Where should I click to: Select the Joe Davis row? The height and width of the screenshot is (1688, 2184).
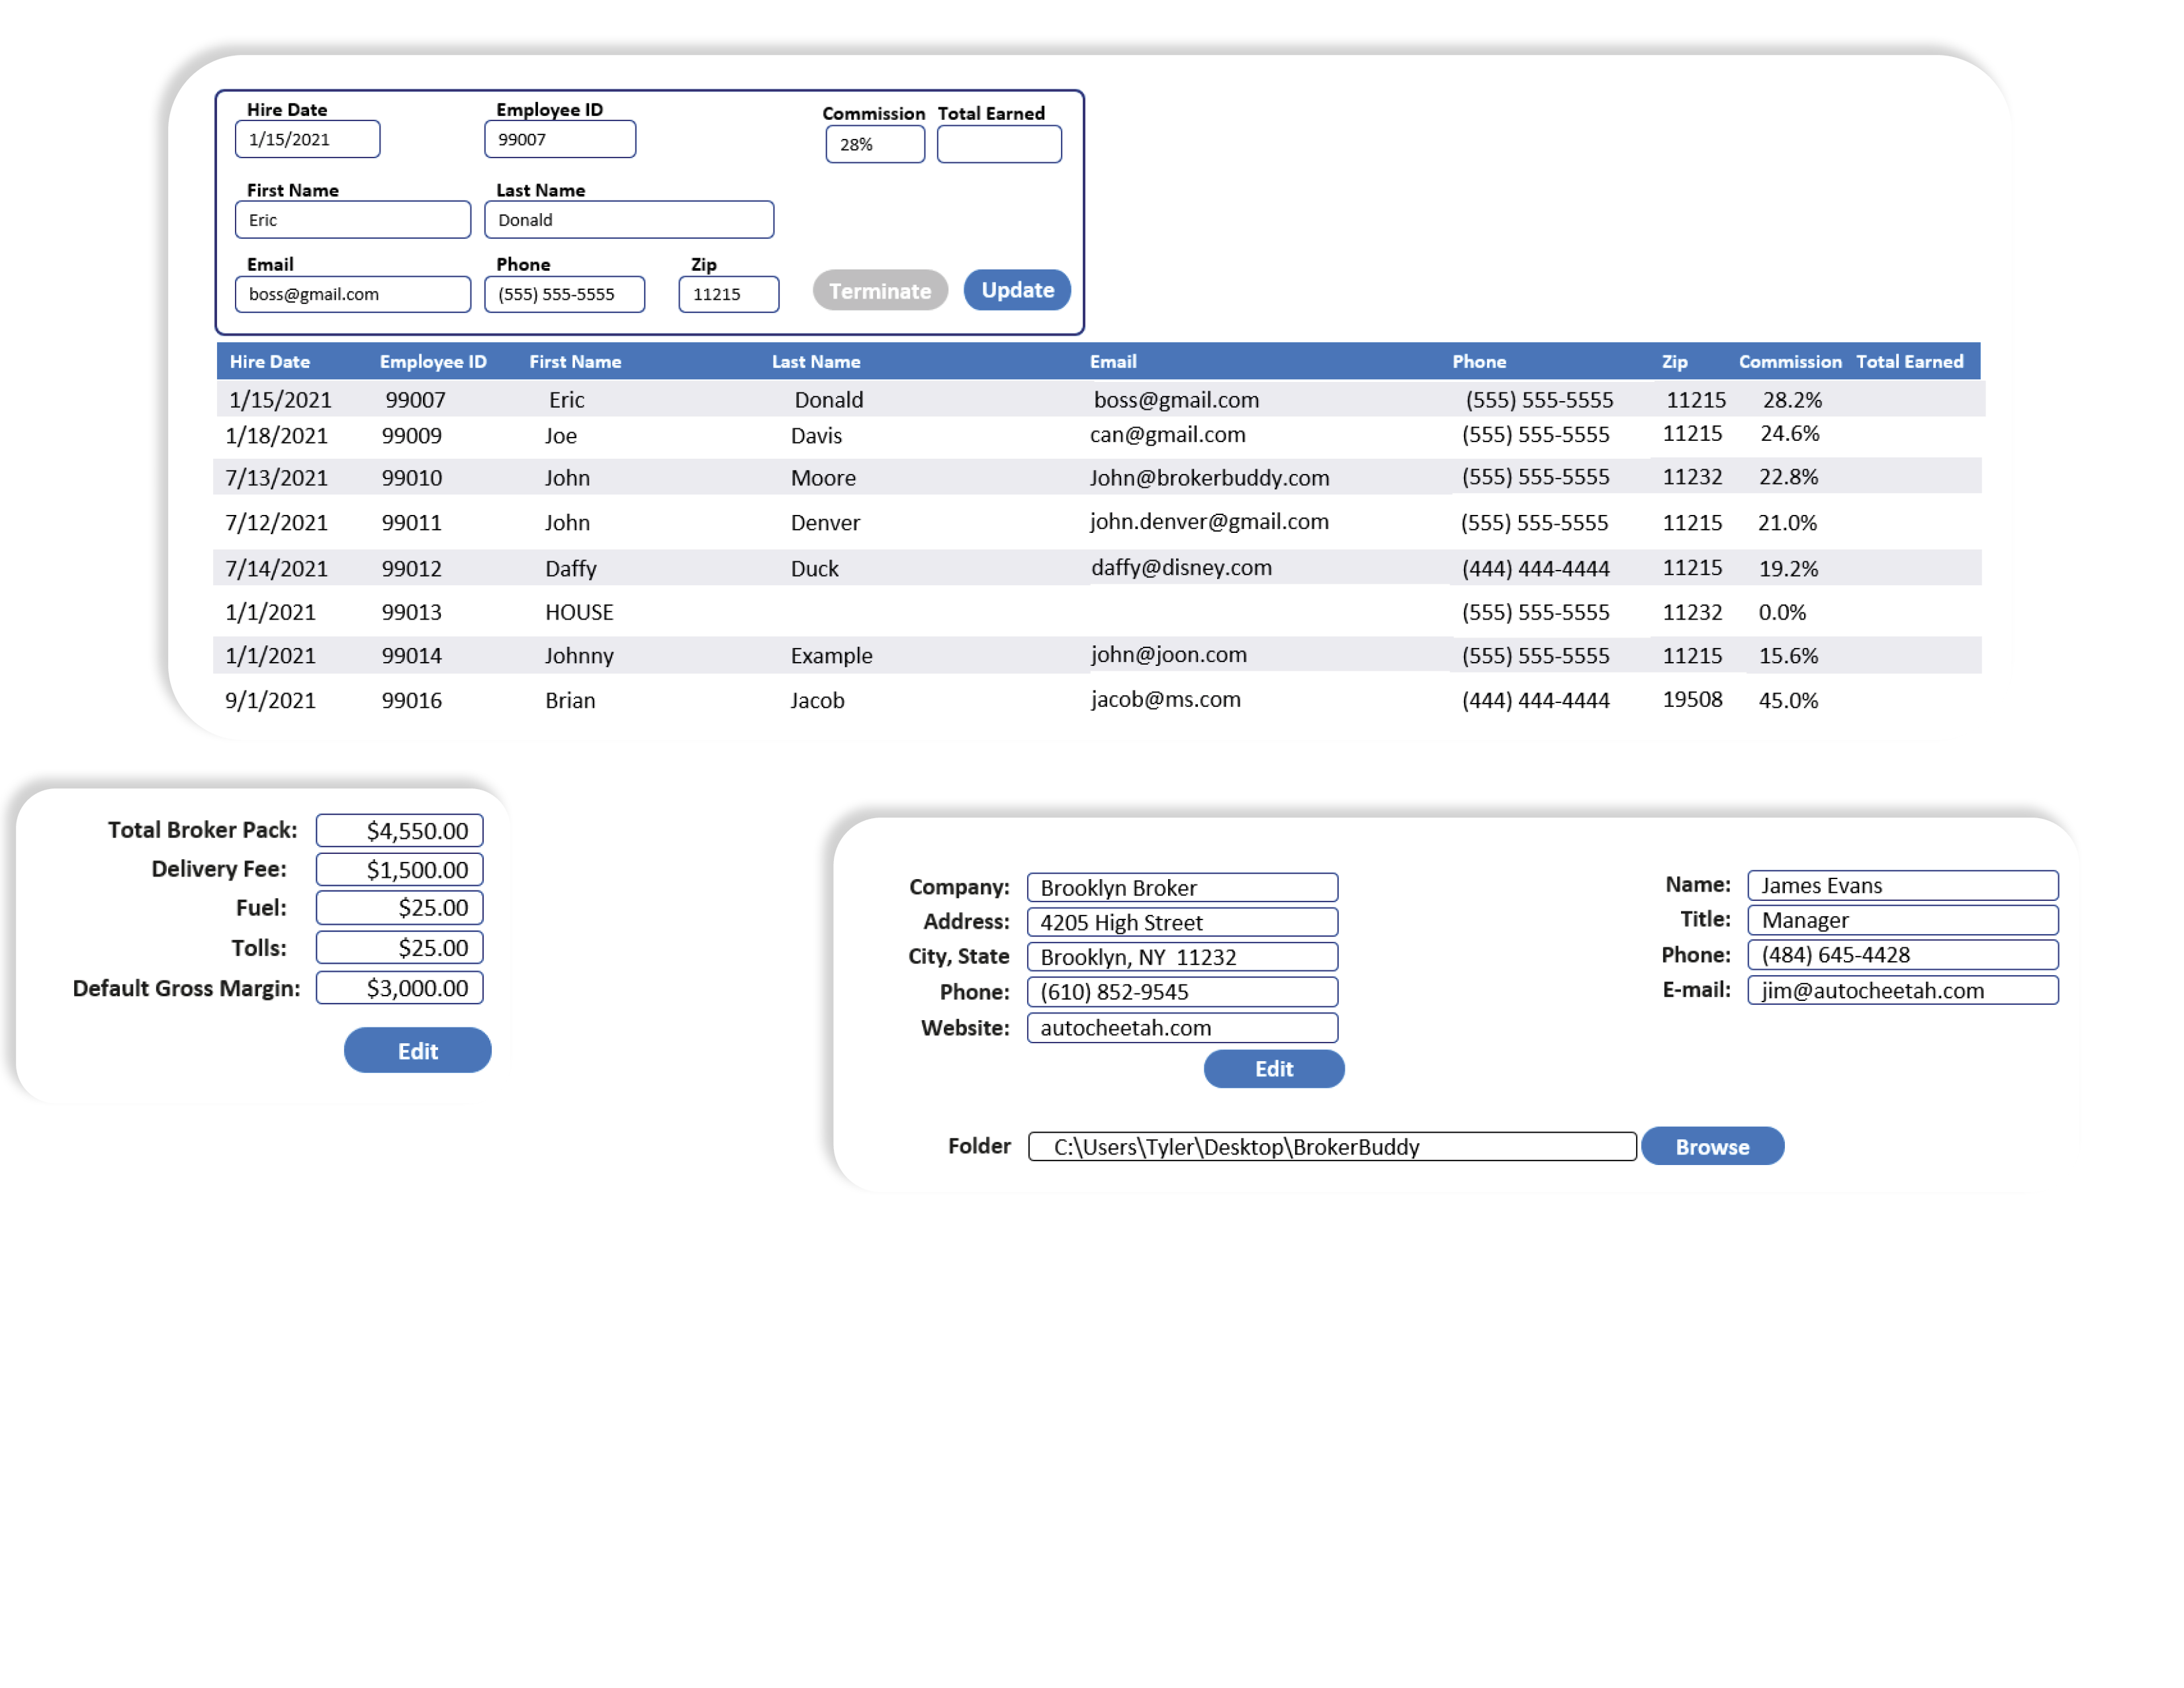tap(1097, 436)
